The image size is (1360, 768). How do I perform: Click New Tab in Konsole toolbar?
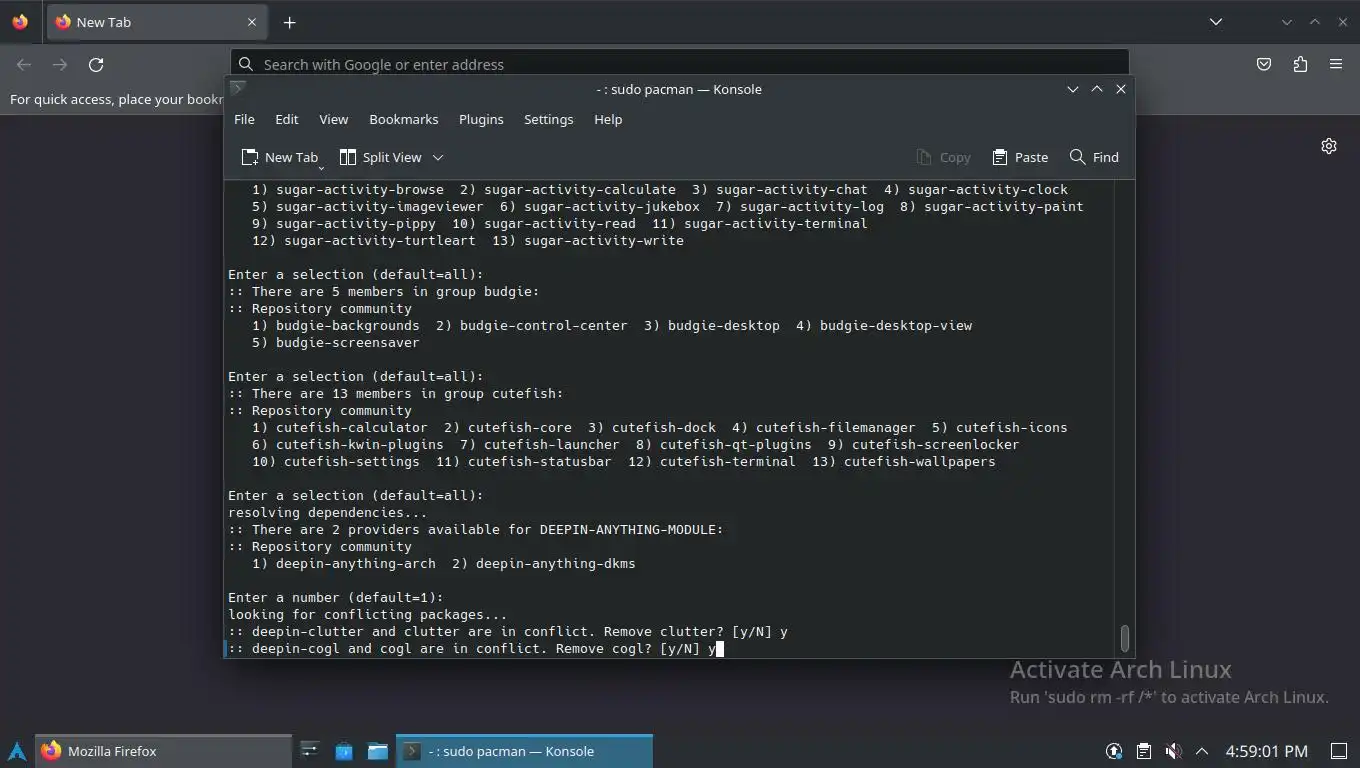(280, 157)
